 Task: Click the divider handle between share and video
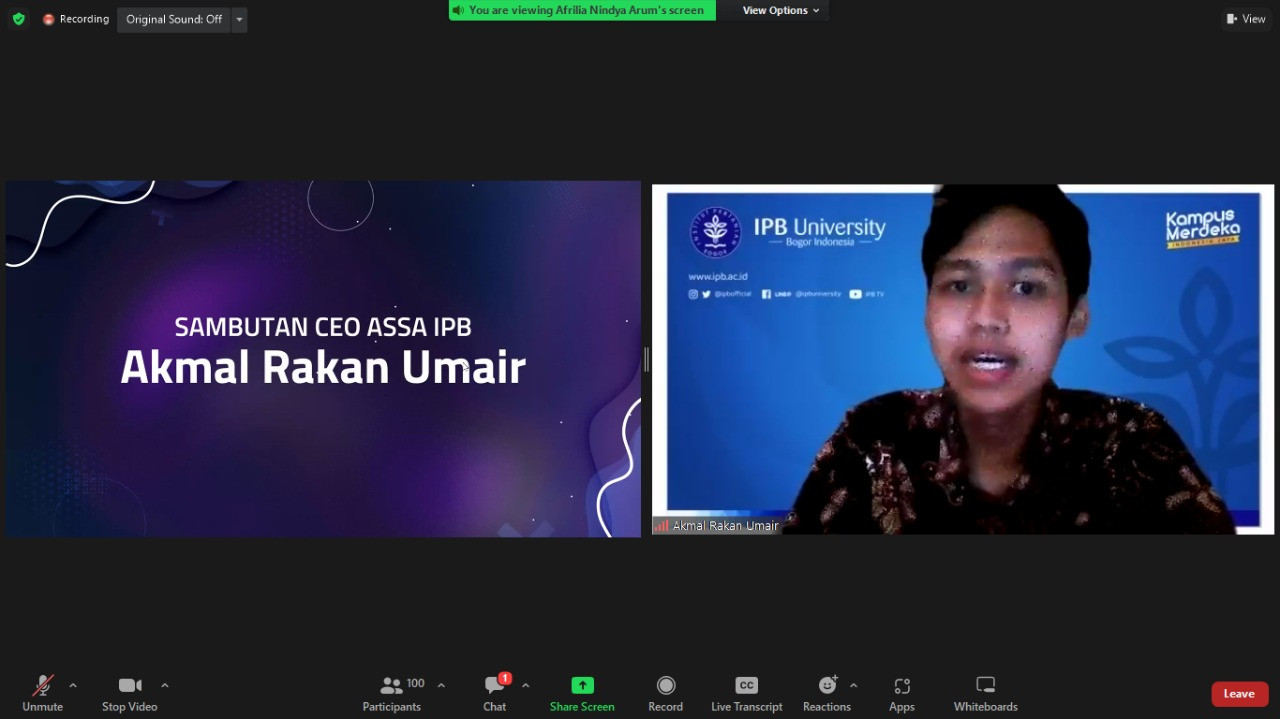click(x=646, y=359)
